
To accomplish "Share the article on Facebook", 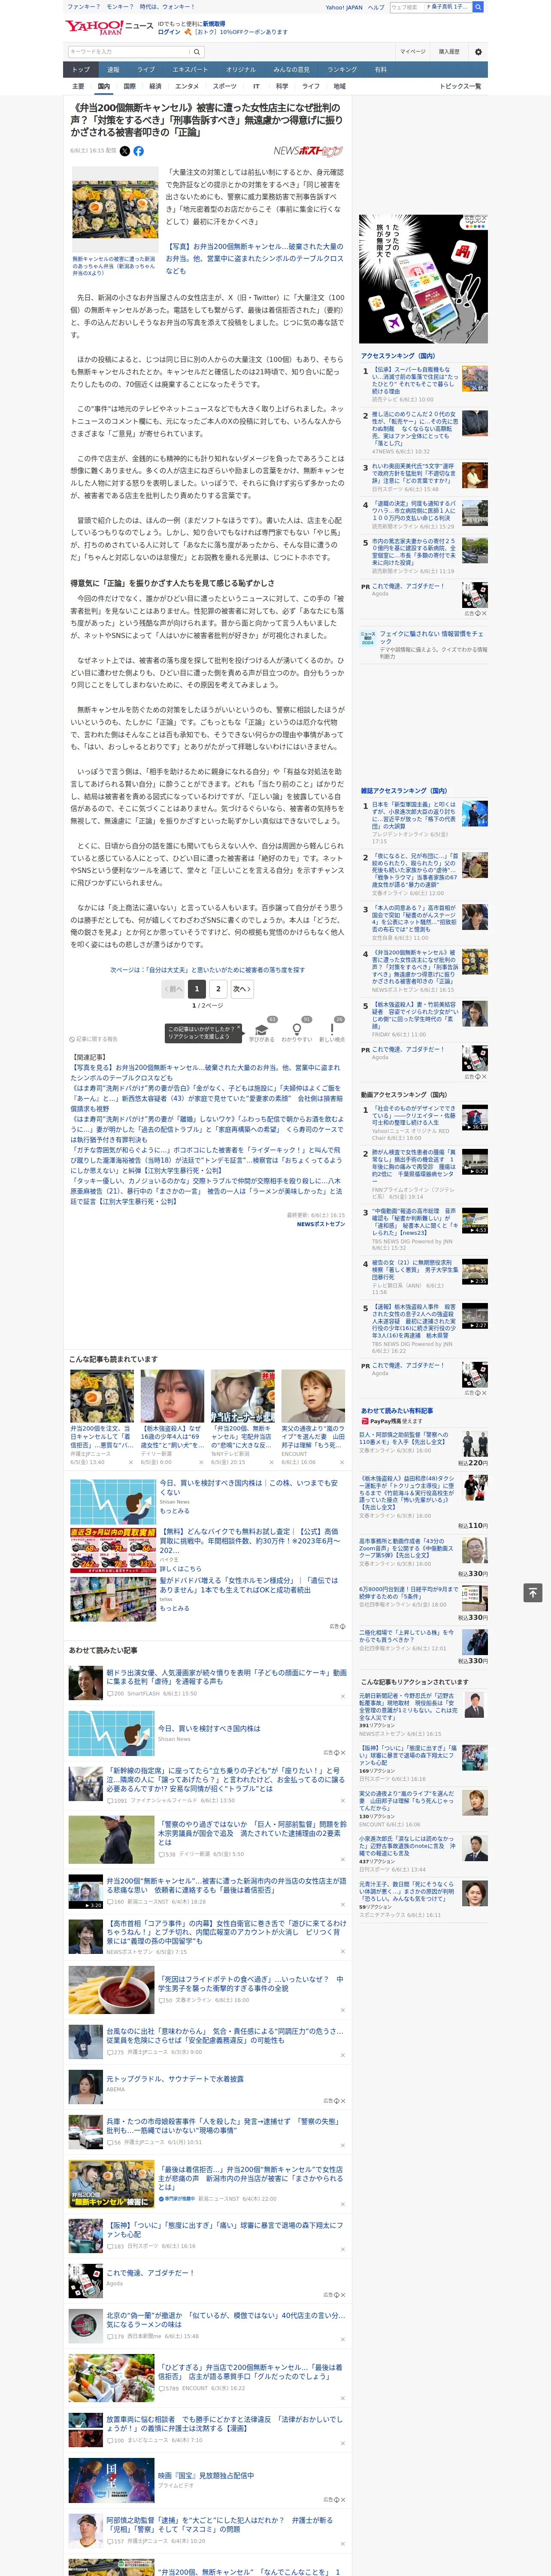I will 138,151.
